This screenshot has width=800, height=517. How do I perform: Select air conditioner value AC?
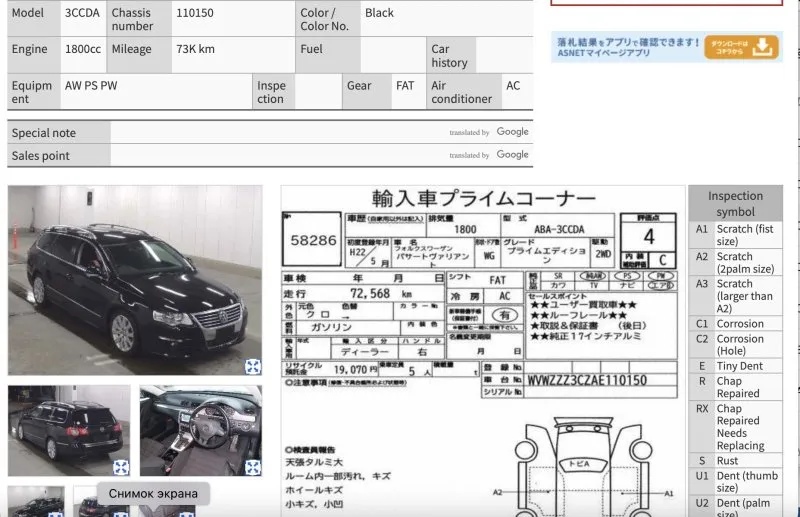pyautogui.click(x=513, y=86)
